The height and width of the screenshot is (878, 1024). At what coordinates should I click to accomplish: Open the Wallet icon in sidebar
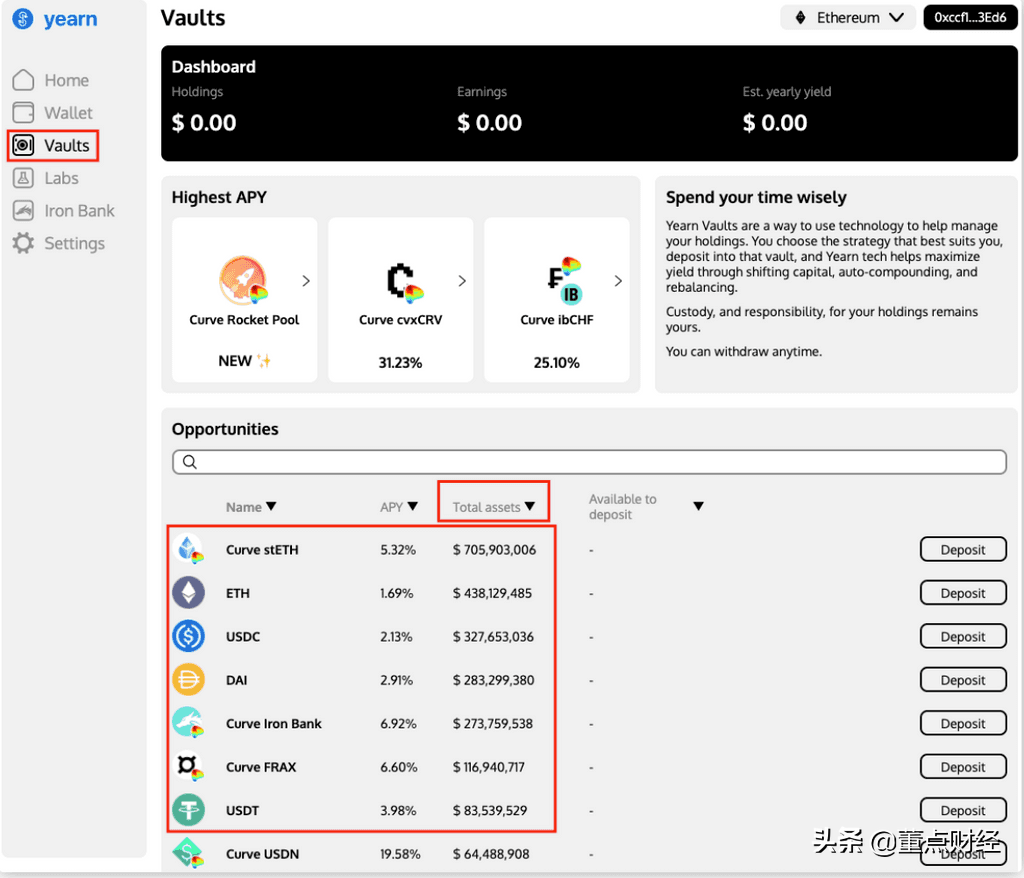coord(24,112)
